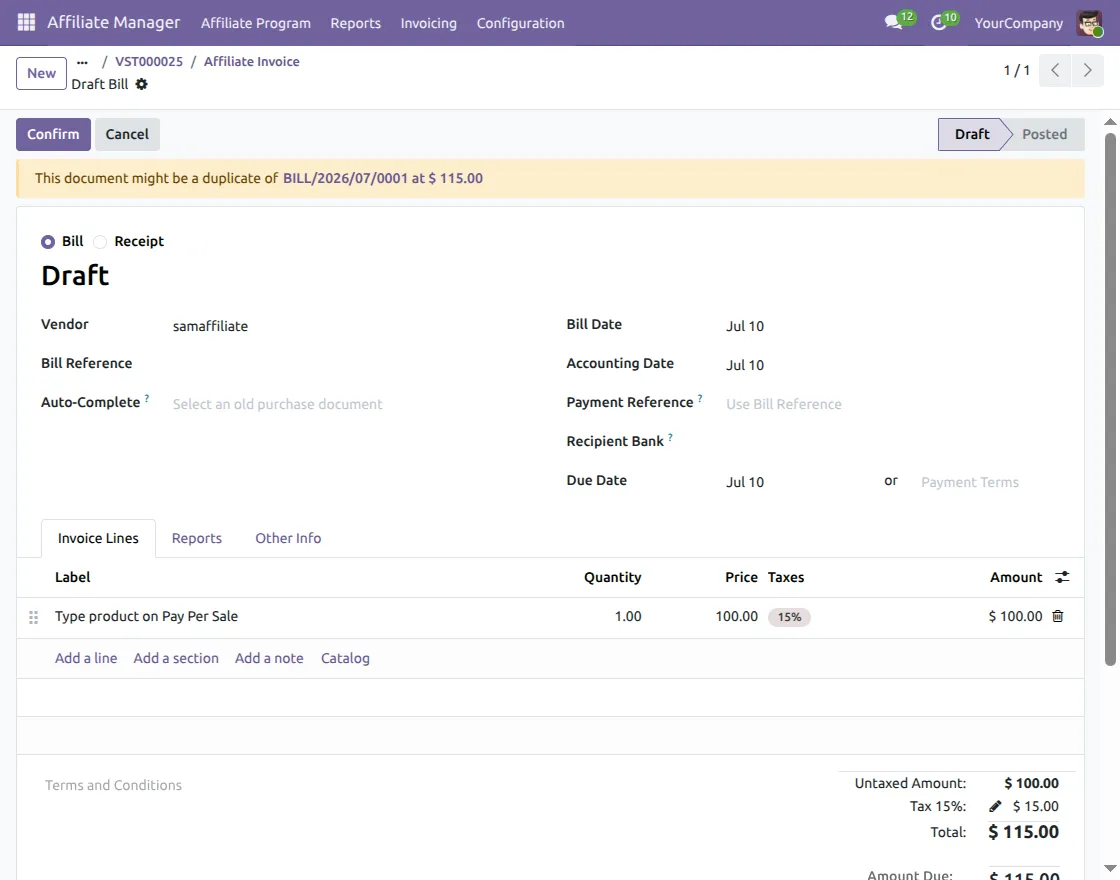Image resolution: width=1120 pixels, height=880 pixels.
Task: Open the Reports top menu
Action: click(x=355, y=23)
